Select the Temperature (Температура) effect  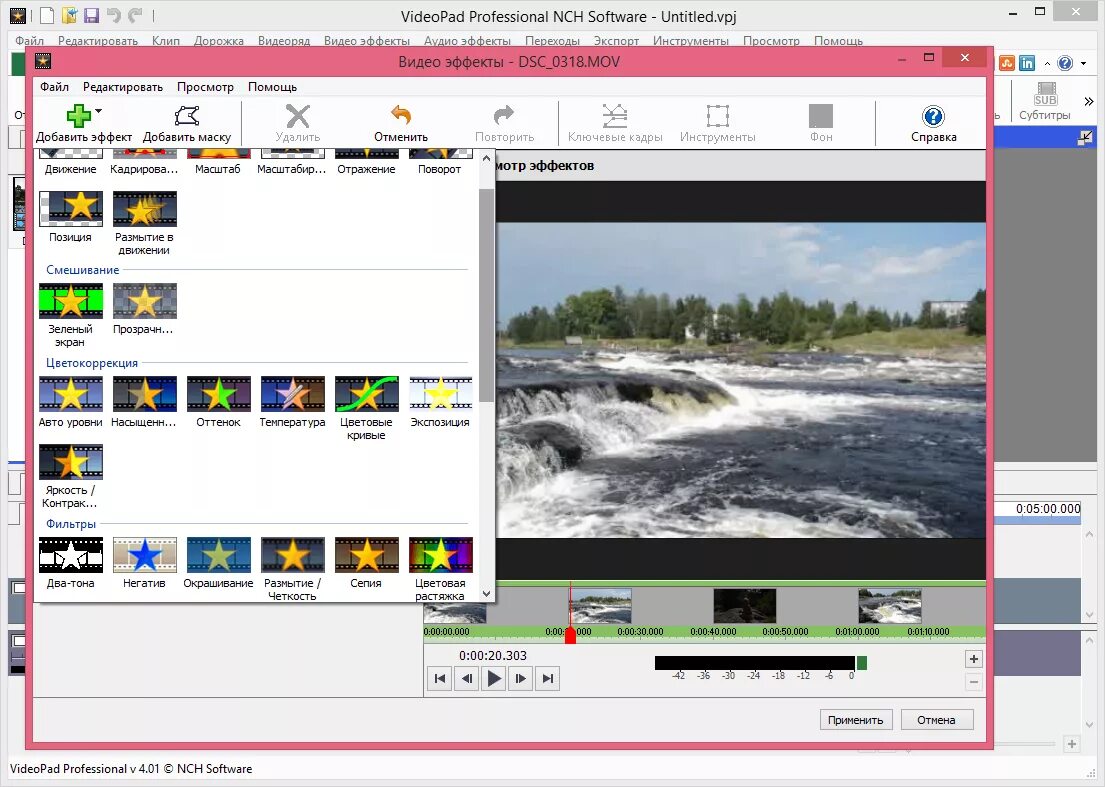coord(292,402)
